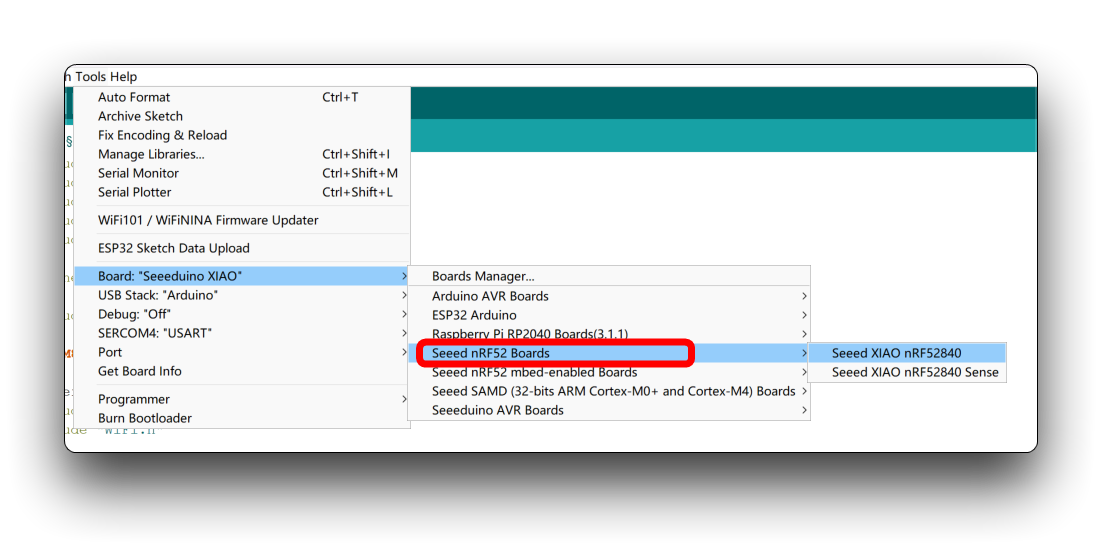Expand Raspberry Pi RP2040 Boards(3.1.1)
This screenshot has height=549, width=1102.
pos(609,334)
